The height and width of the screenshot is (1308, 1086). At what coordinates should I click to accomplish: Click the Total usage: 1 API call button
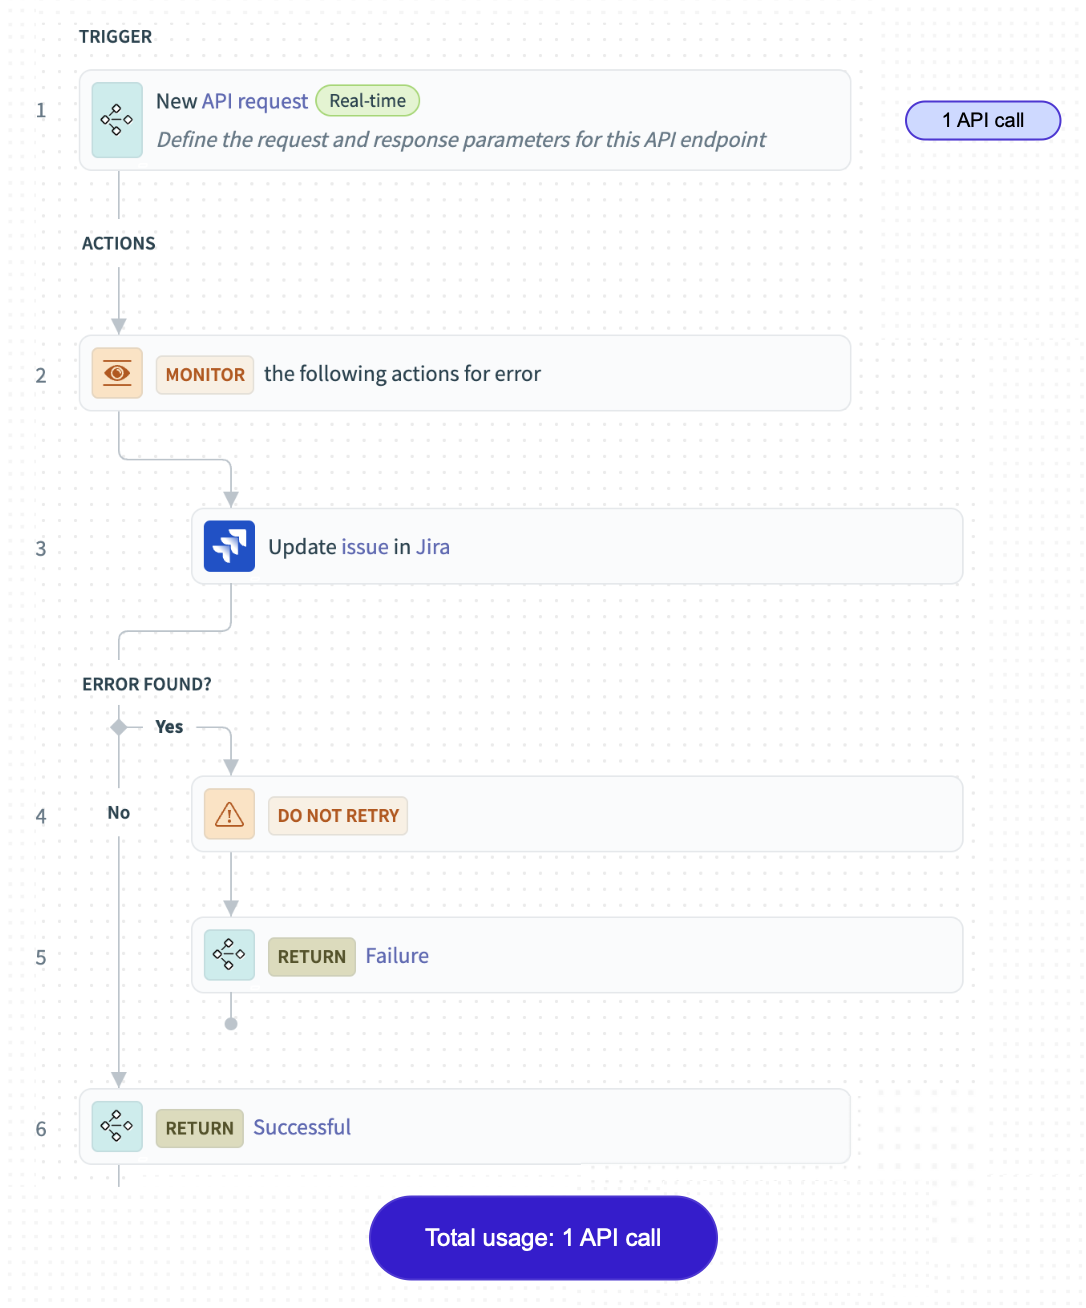[542, 1237]
